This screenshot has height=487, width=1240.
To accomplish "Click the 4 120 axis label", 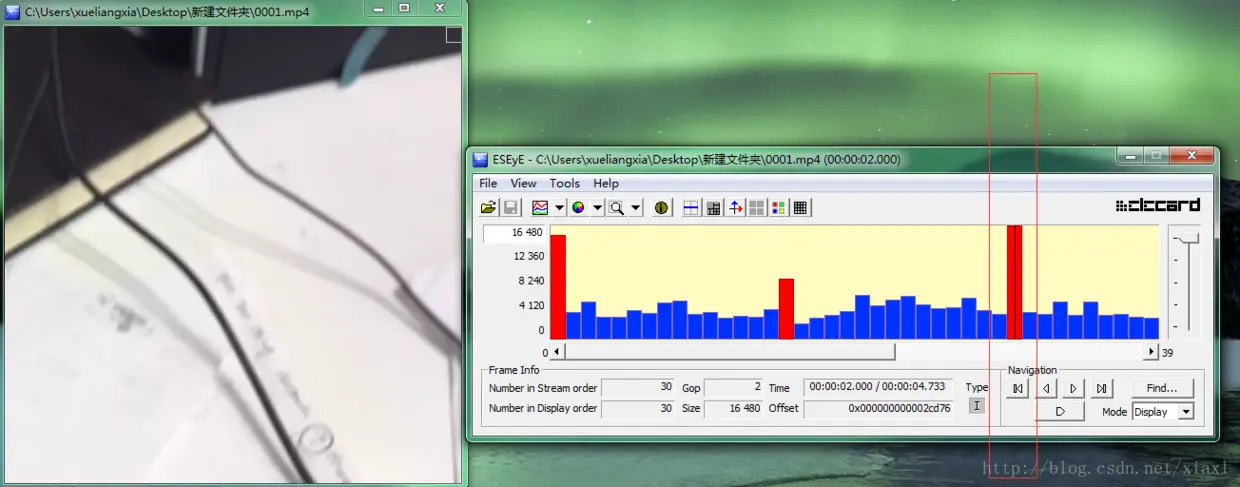I will pos(530,306).
